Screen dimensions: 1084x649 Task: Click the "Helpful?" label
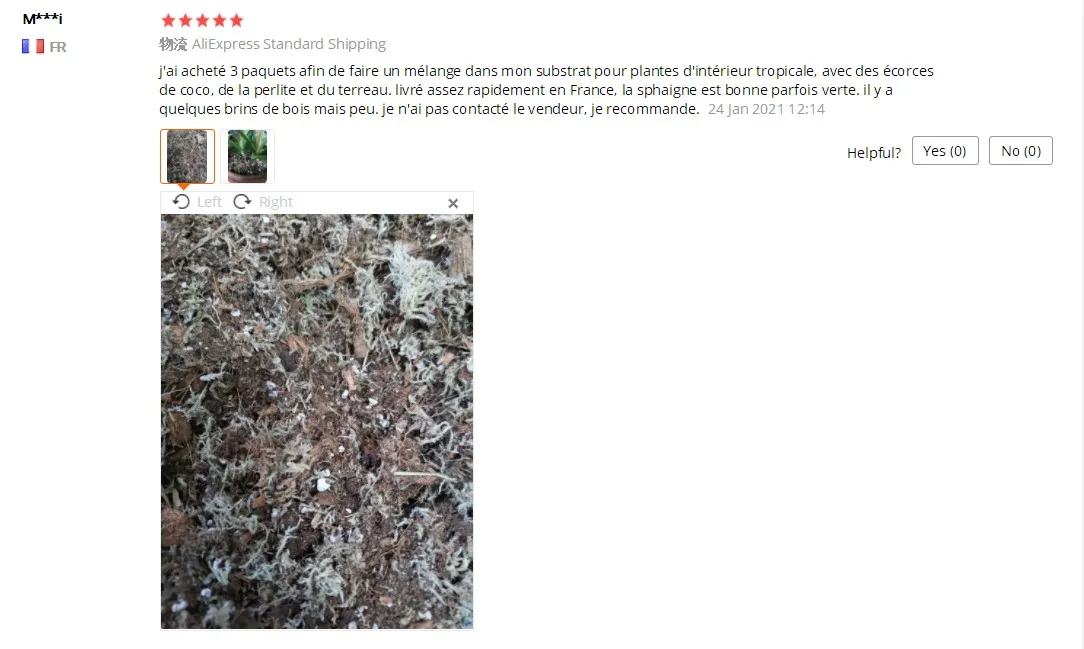pyautogui.click(x=874, y=153)
